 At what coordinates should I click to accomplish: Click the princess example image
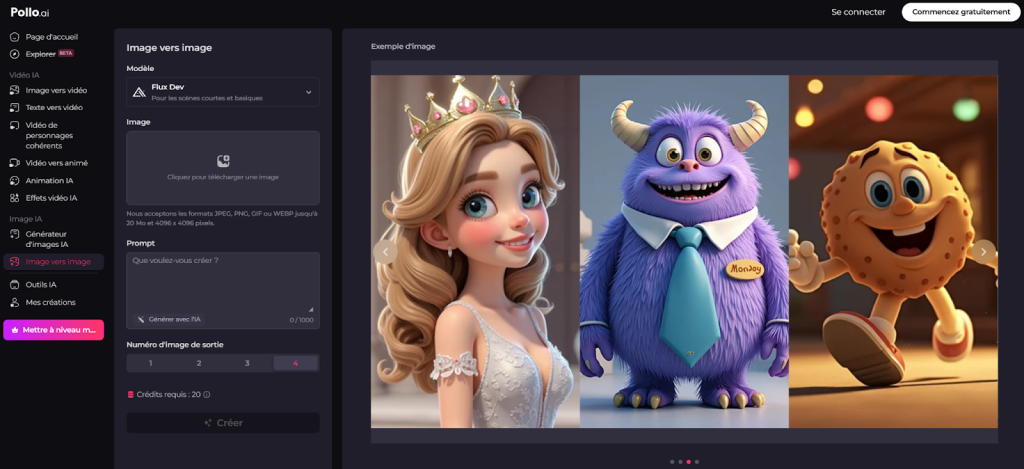(475, 251)
